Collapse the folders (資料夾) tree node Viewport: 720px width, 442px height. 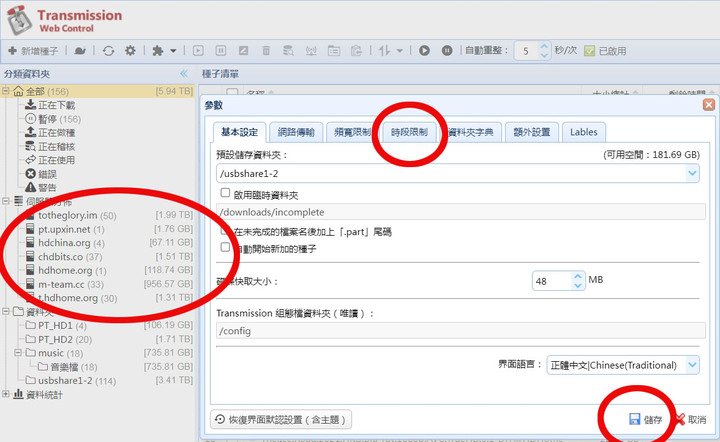point(6,311)
